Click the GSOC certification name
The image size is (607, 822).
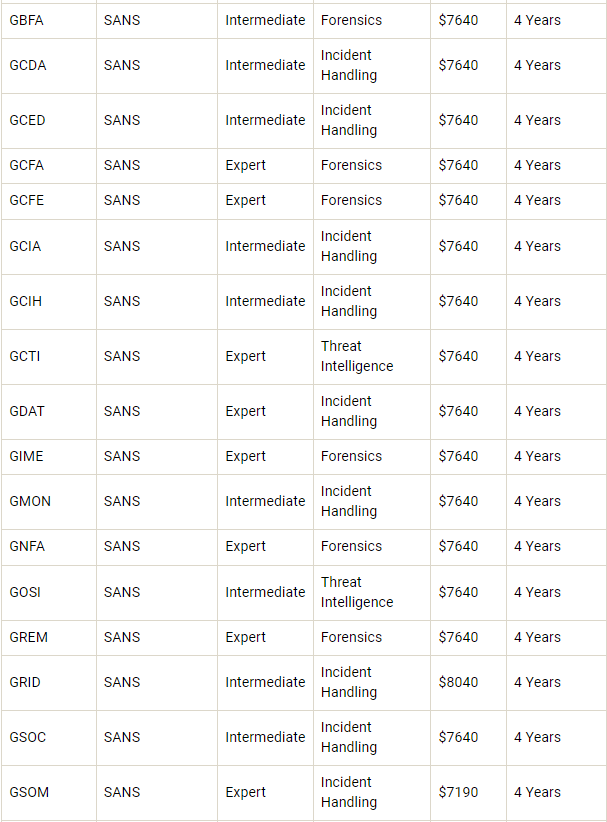click(28, 737)
